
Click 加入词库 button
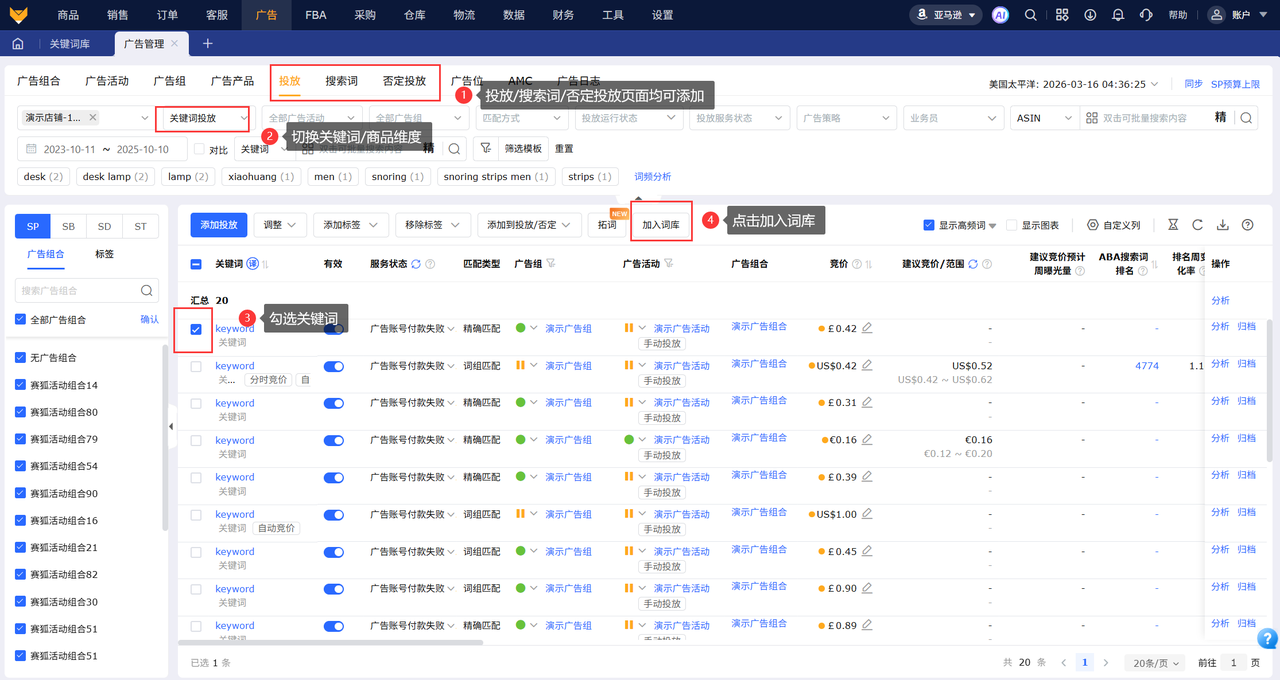(661, 225)
